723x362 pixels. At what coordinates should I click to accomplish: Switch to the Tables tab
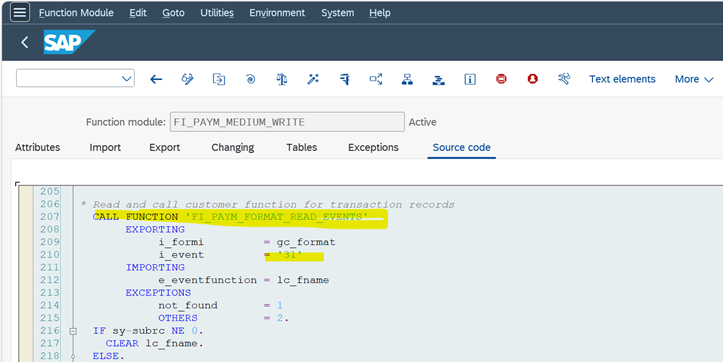(302, 148)
